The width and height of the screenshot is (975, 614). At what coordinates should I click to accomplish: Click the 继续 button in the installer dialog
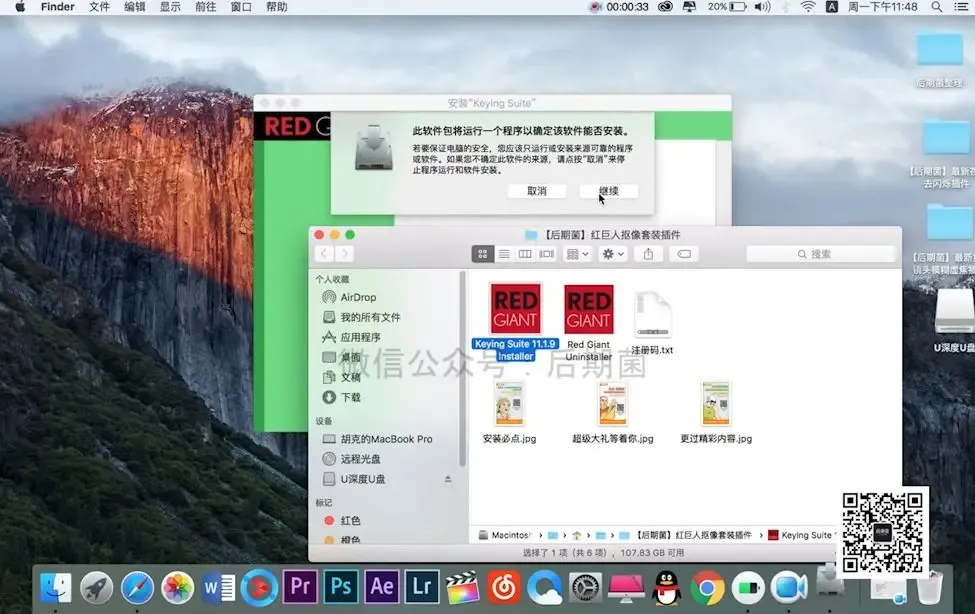coord(608,191)
